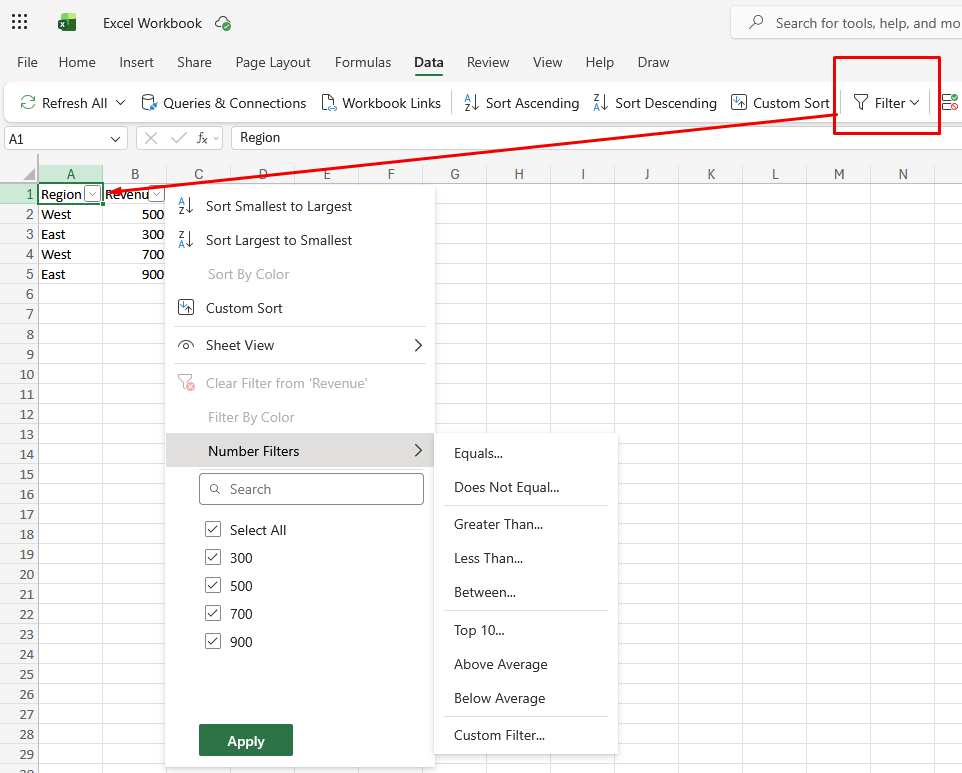The image size is (962, 773).
Task: Open Queries & Connections pane
Action: (223, 103)
